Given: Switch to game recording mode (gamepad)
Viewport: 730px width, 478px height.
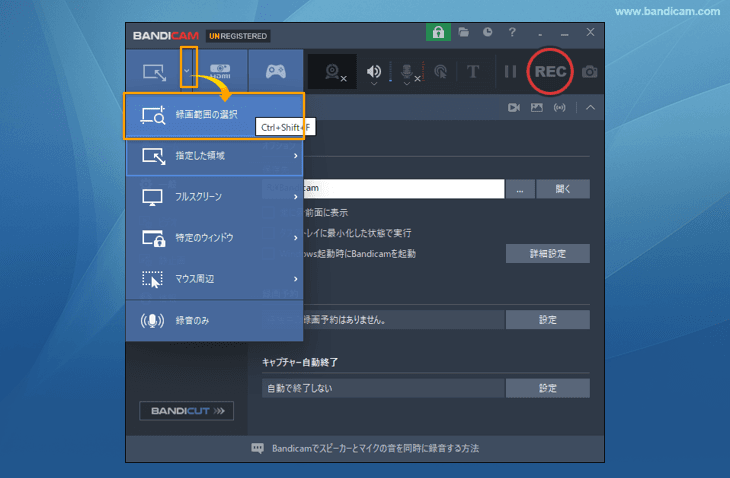Looking at the screenshot, I should [x=276, y=71].
